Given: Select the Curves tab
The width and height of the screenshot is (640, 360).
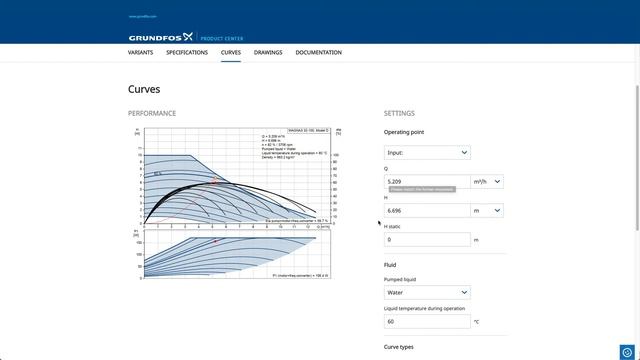Looking at the screenshot, I should pyautogui.click(x=231, y=52).
